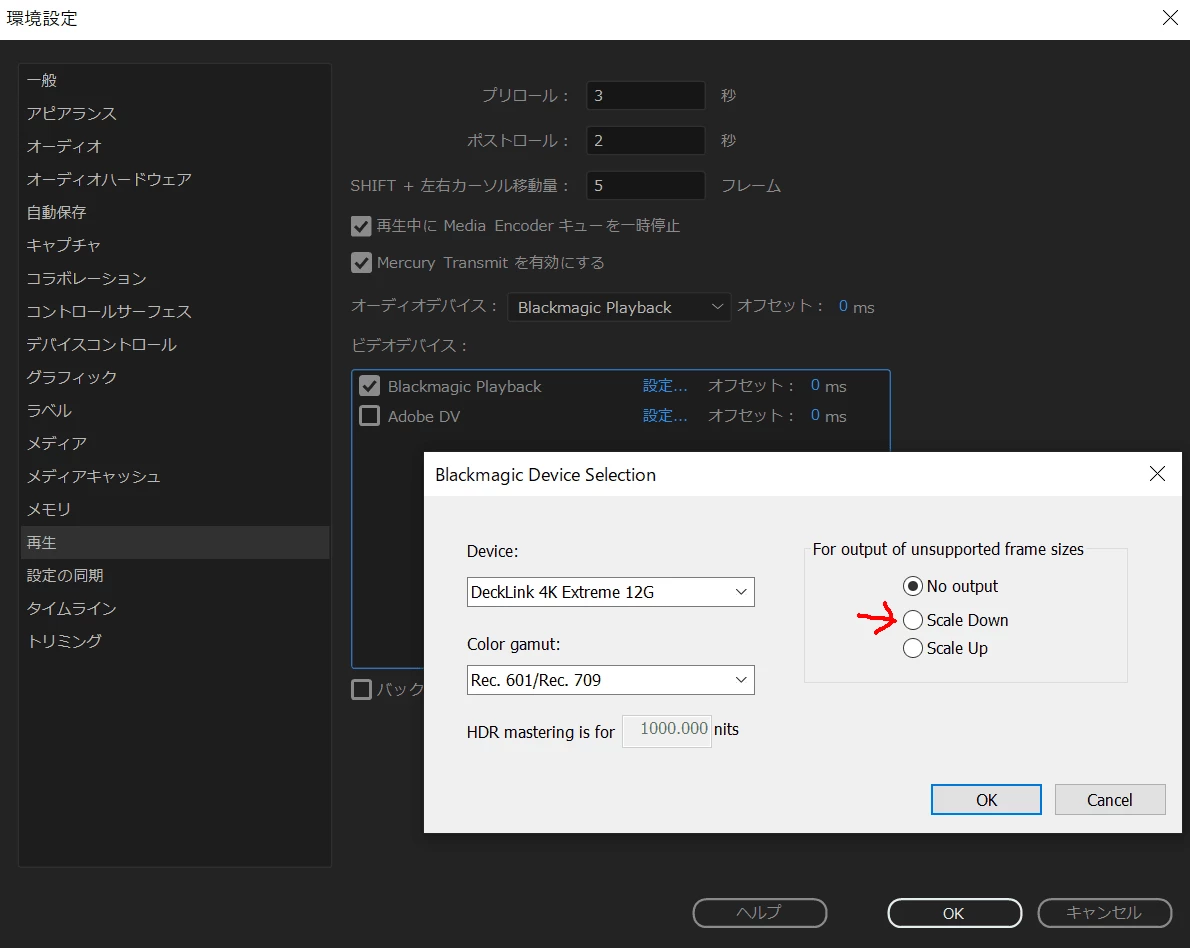1190x948 pixels.
Task: Open the オーディオデバイス dropdown
Action: (x=619, y=307)
